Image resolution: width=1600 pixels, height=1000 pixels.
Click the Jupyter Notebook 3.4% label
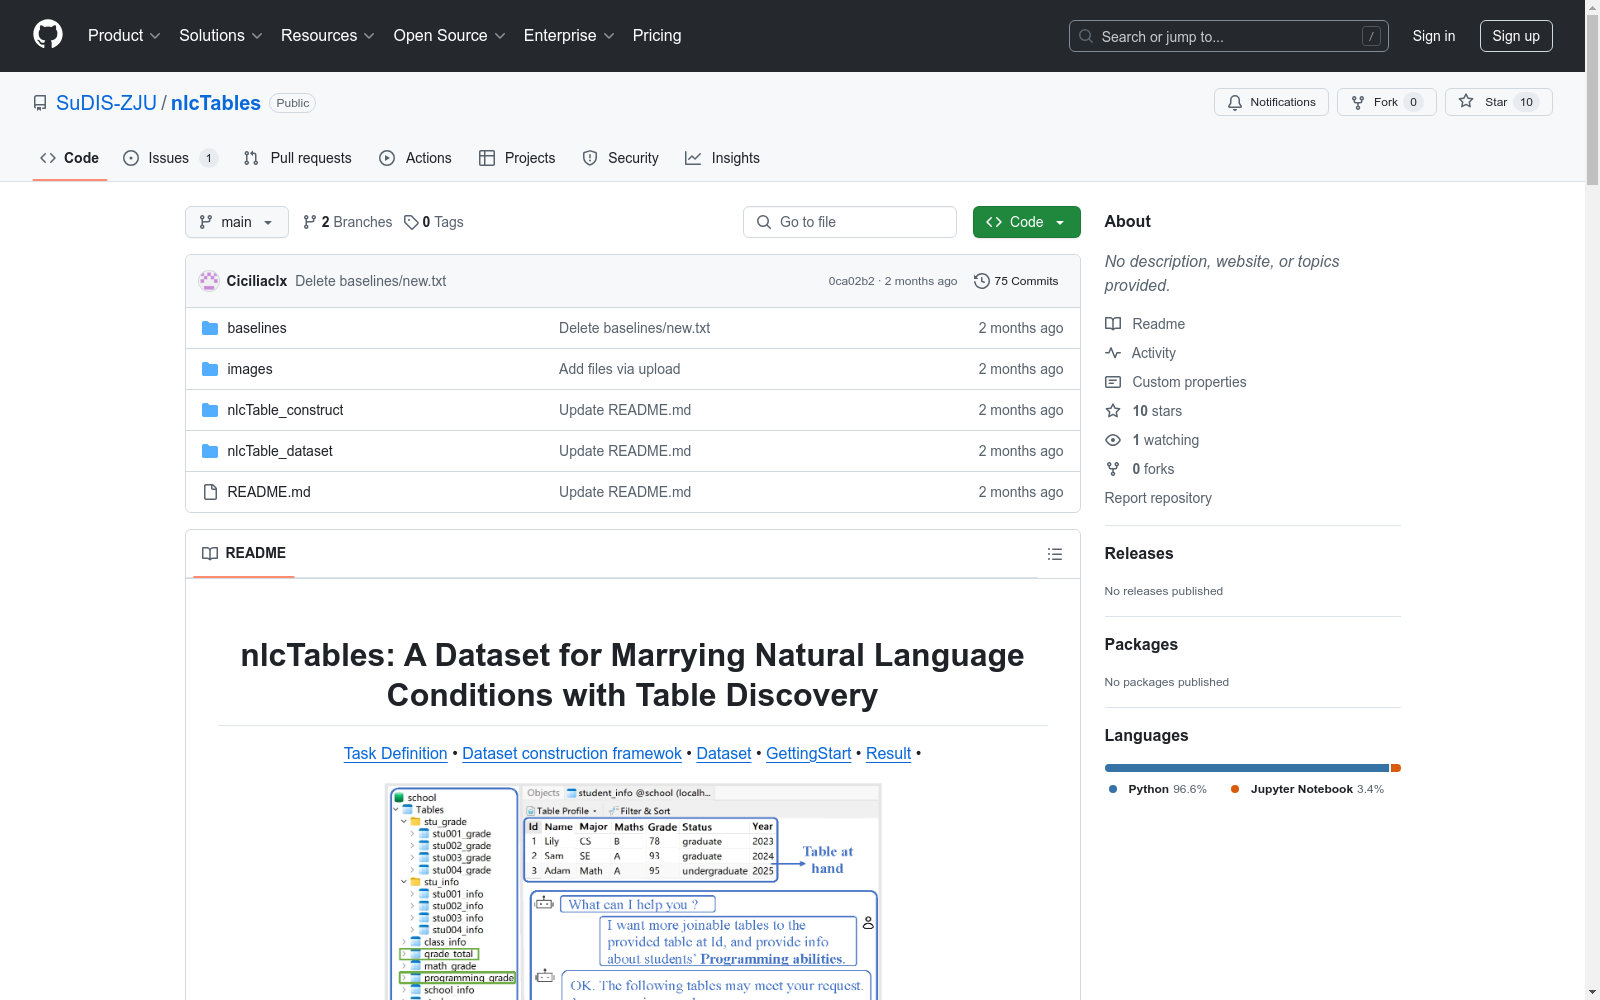(1308, 789)
